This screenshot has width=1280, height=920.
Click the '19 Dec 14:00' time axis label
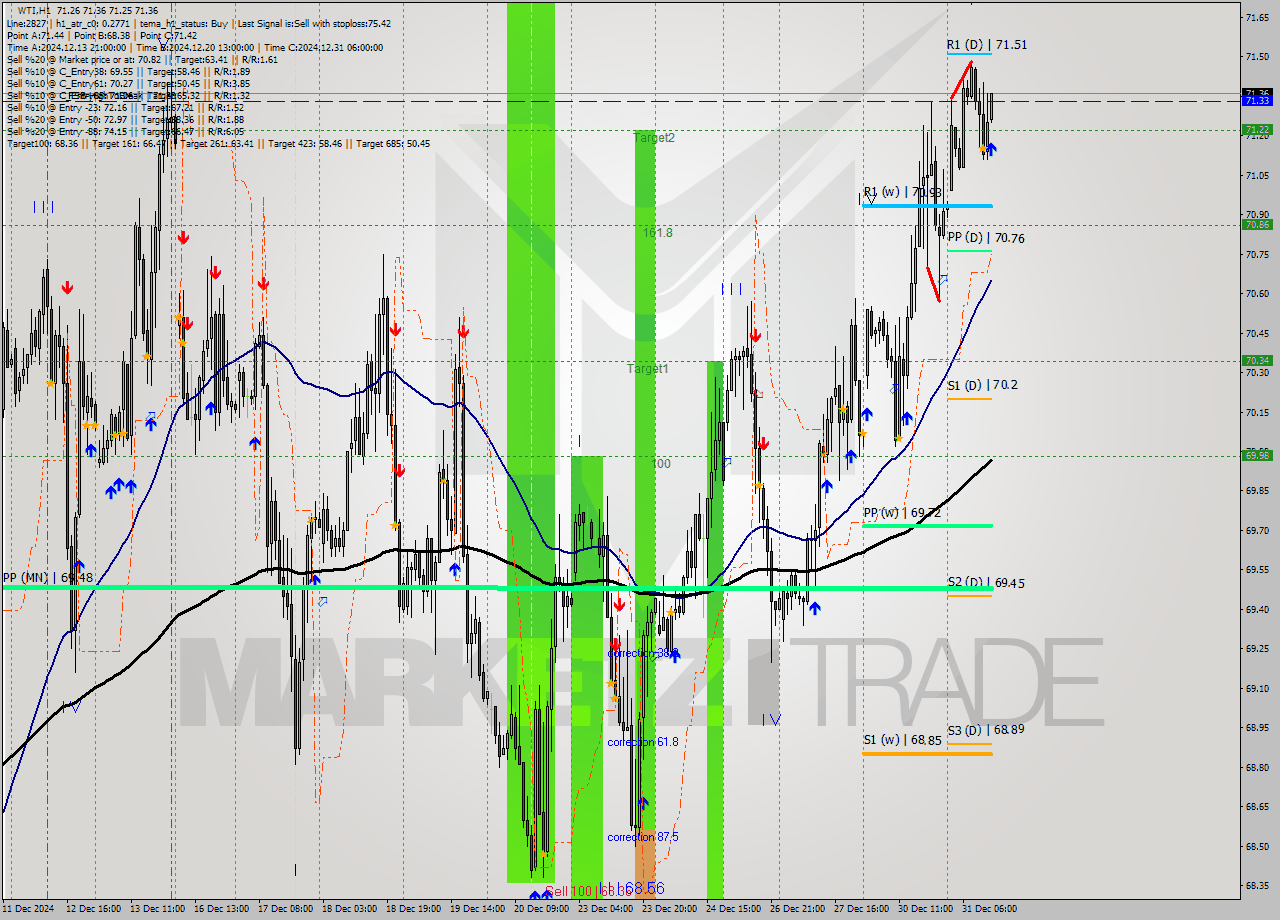(478, 909)
